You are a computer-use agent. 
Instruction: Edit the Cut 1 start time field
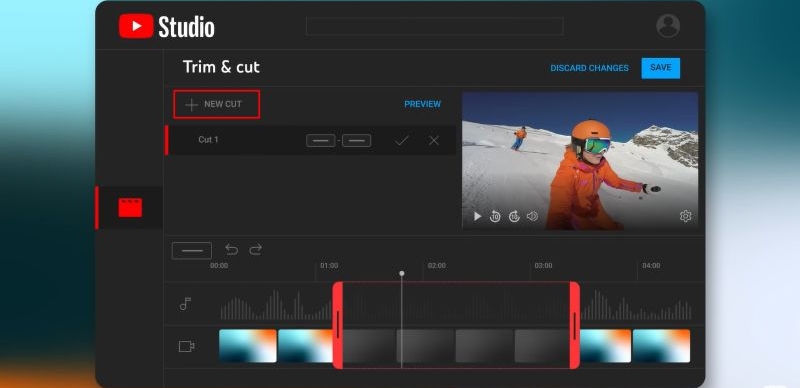coord(320,140)
